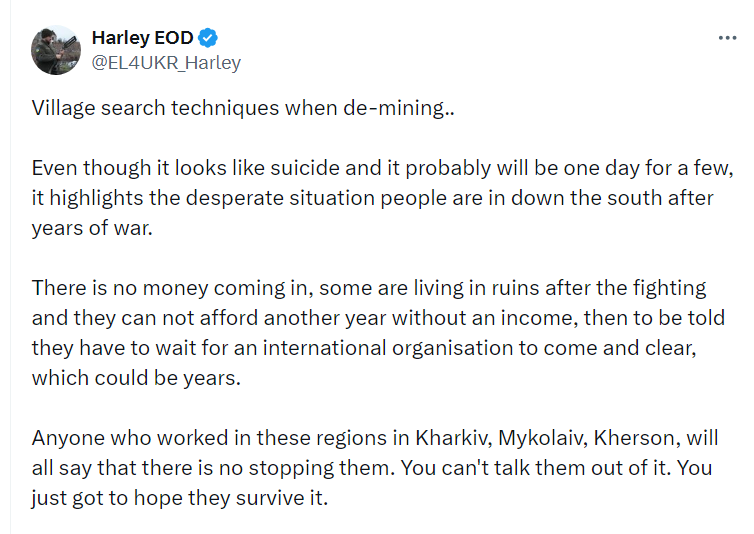Click the word 'de-mining' in the first line
The height and width of the screenshot is (534, 754).
coord(393,108)
